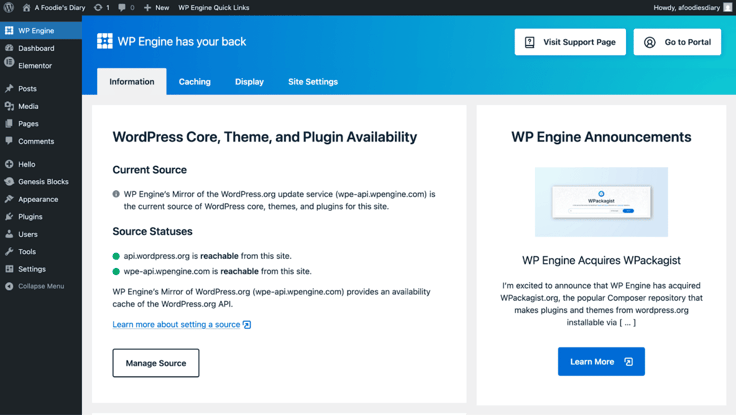Click the WP Engine Acquires WPackagist heading
This screenshot has width=736, height=415.
pyautogui.click(x=601, y=260)
